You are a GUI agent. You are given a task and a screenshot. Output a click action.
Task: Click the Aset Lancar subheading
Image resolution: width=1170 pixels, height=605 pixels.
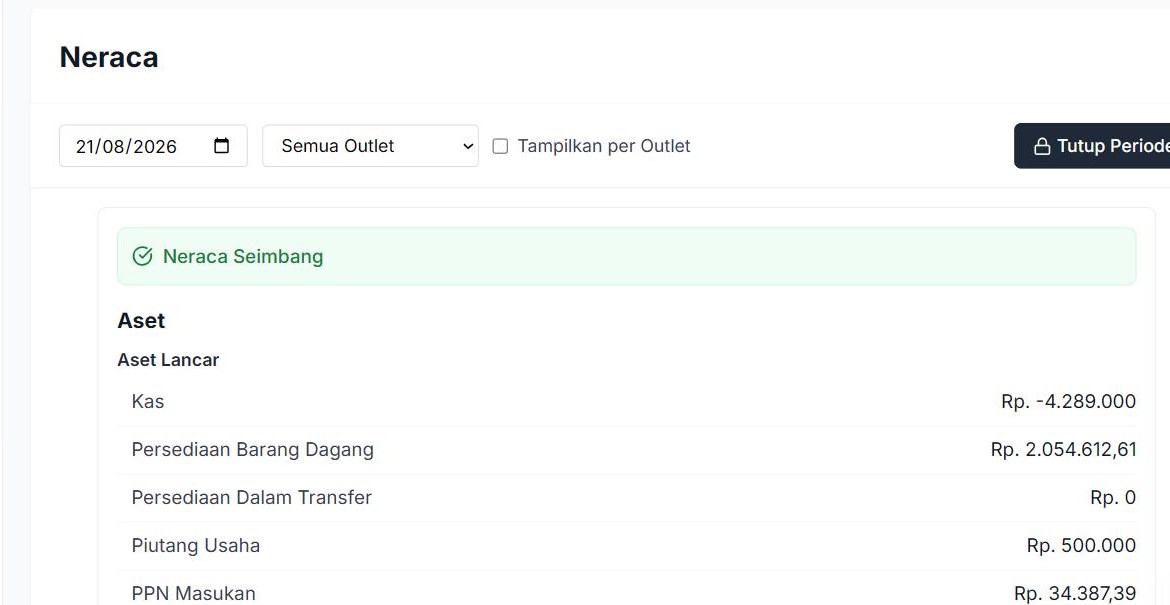pyautogui.click(x=168, y=360)
